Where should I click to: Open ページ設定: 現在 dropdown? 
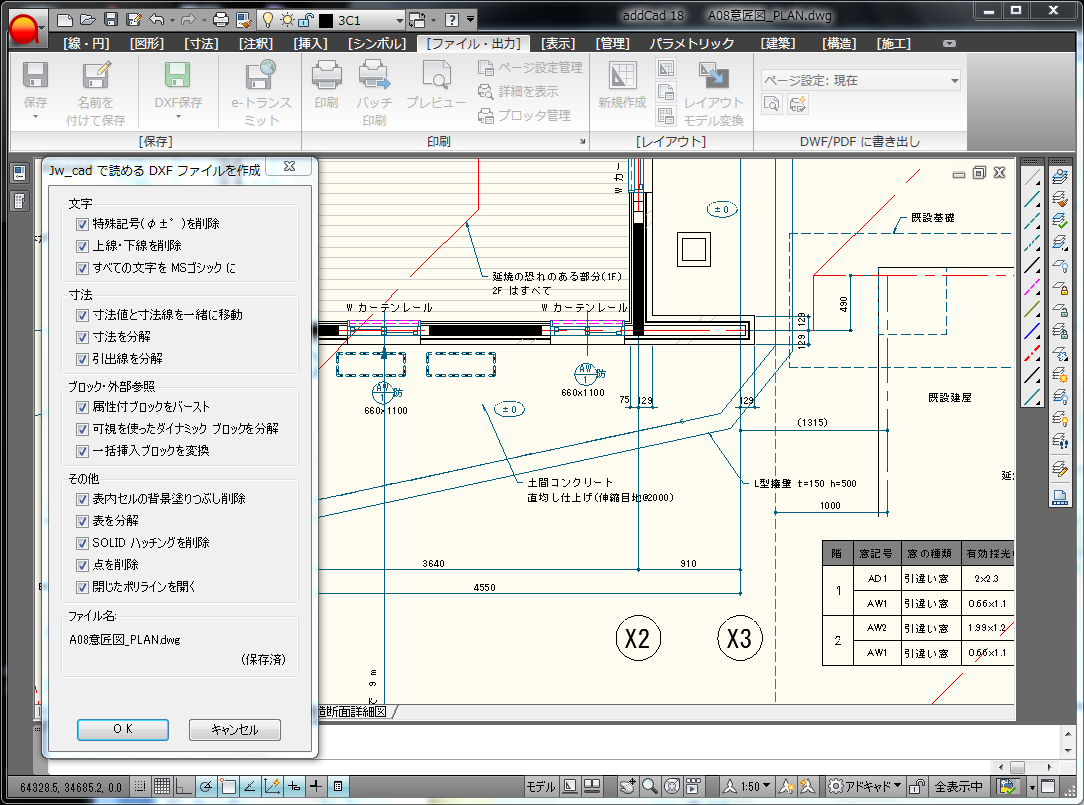tap(955, 81)
